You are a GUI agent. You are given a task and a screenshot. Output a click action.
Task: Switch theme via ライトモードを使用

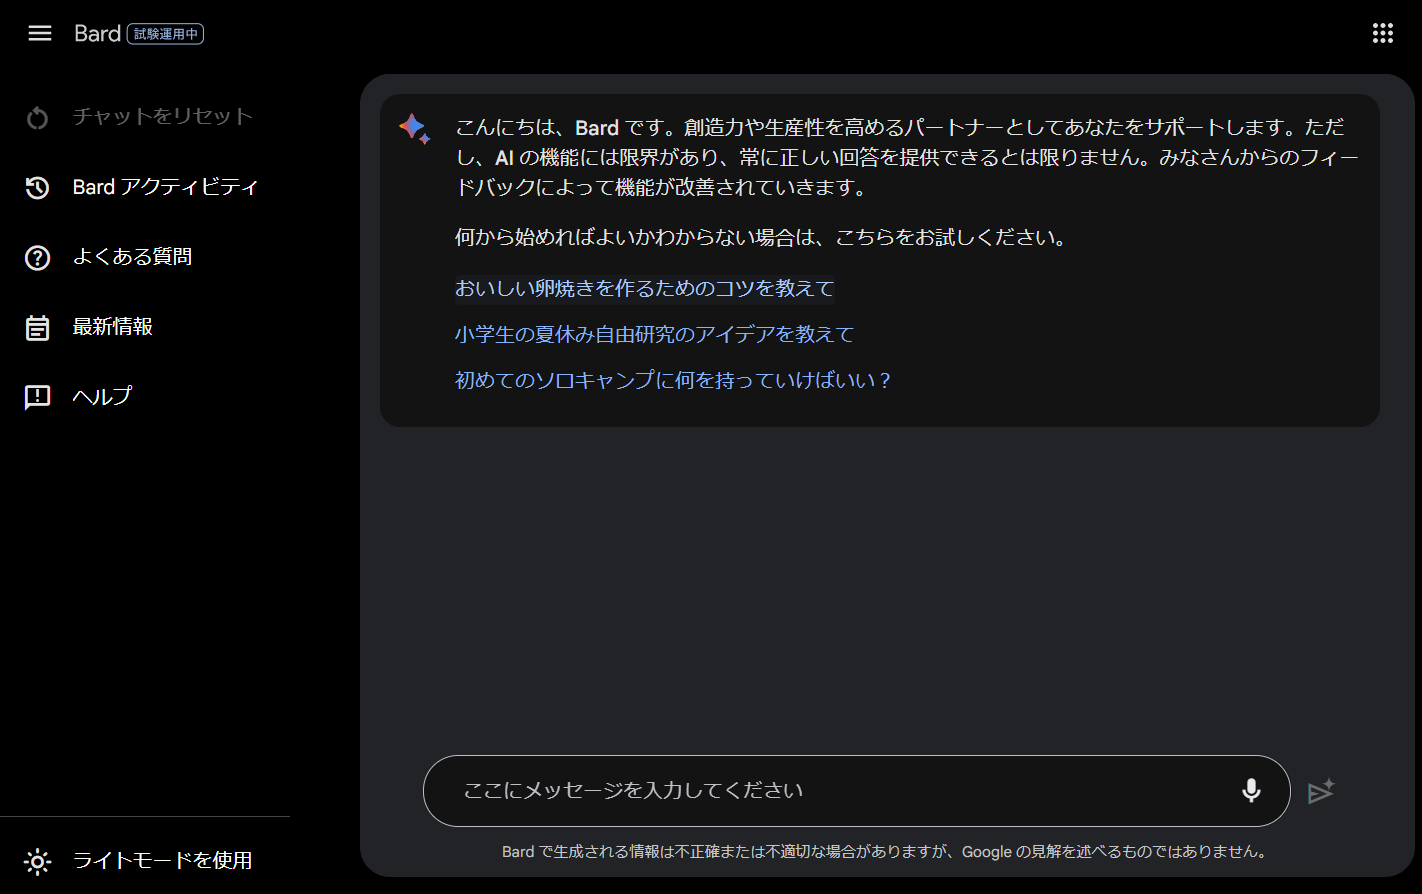[163, 861]
